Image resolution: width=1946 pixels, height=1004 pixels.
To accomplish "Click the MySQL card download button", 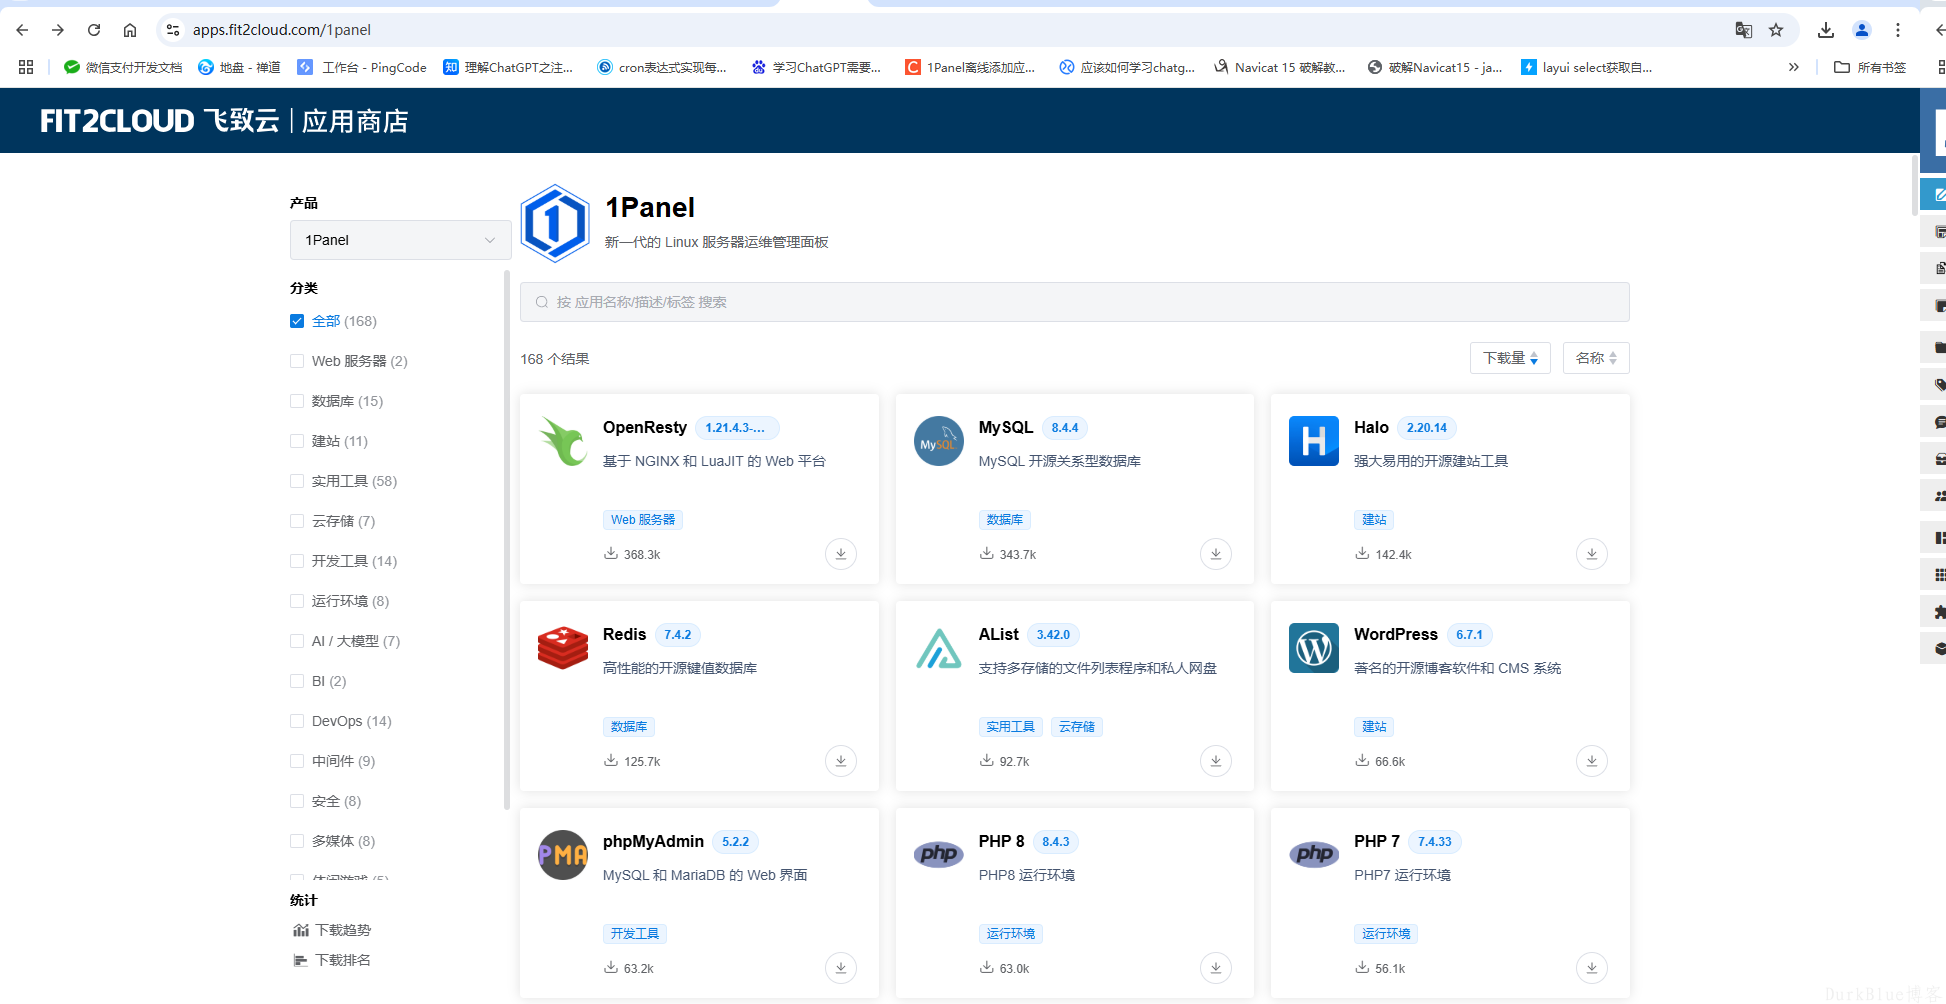I will [1216, 554].
